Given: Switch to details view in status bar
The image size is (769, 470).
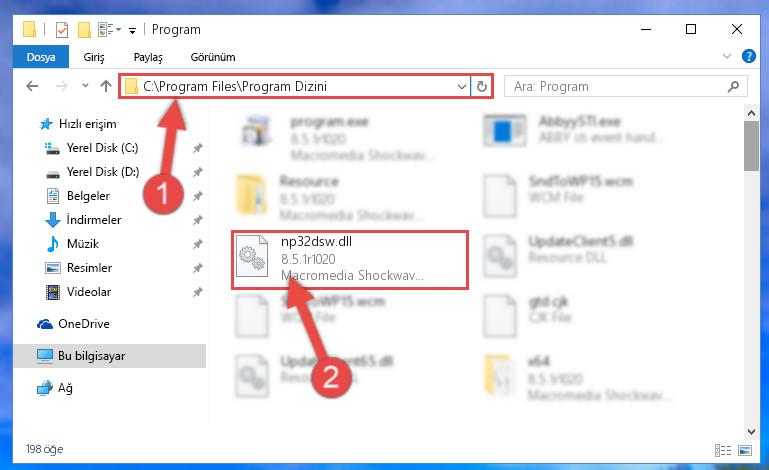Looking at the screenshot, I should click(723, 450).
